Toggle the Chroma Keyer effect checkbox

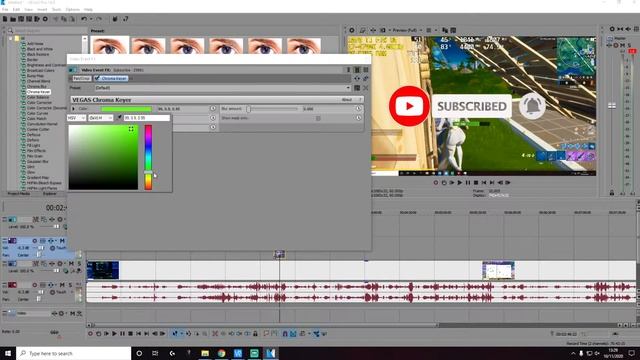(97, 78)
